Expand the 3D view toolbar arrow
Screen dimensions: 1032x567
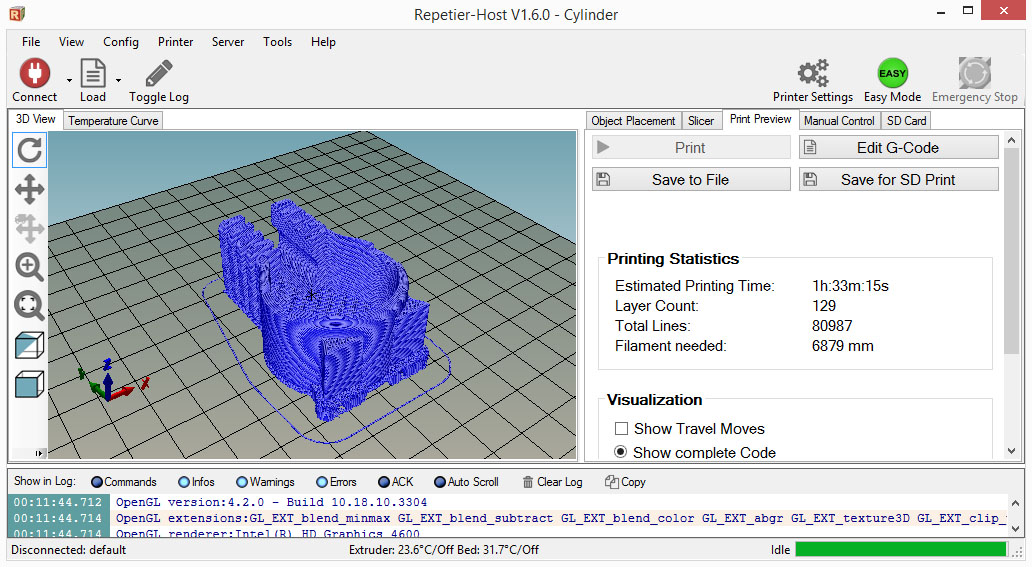39,453
